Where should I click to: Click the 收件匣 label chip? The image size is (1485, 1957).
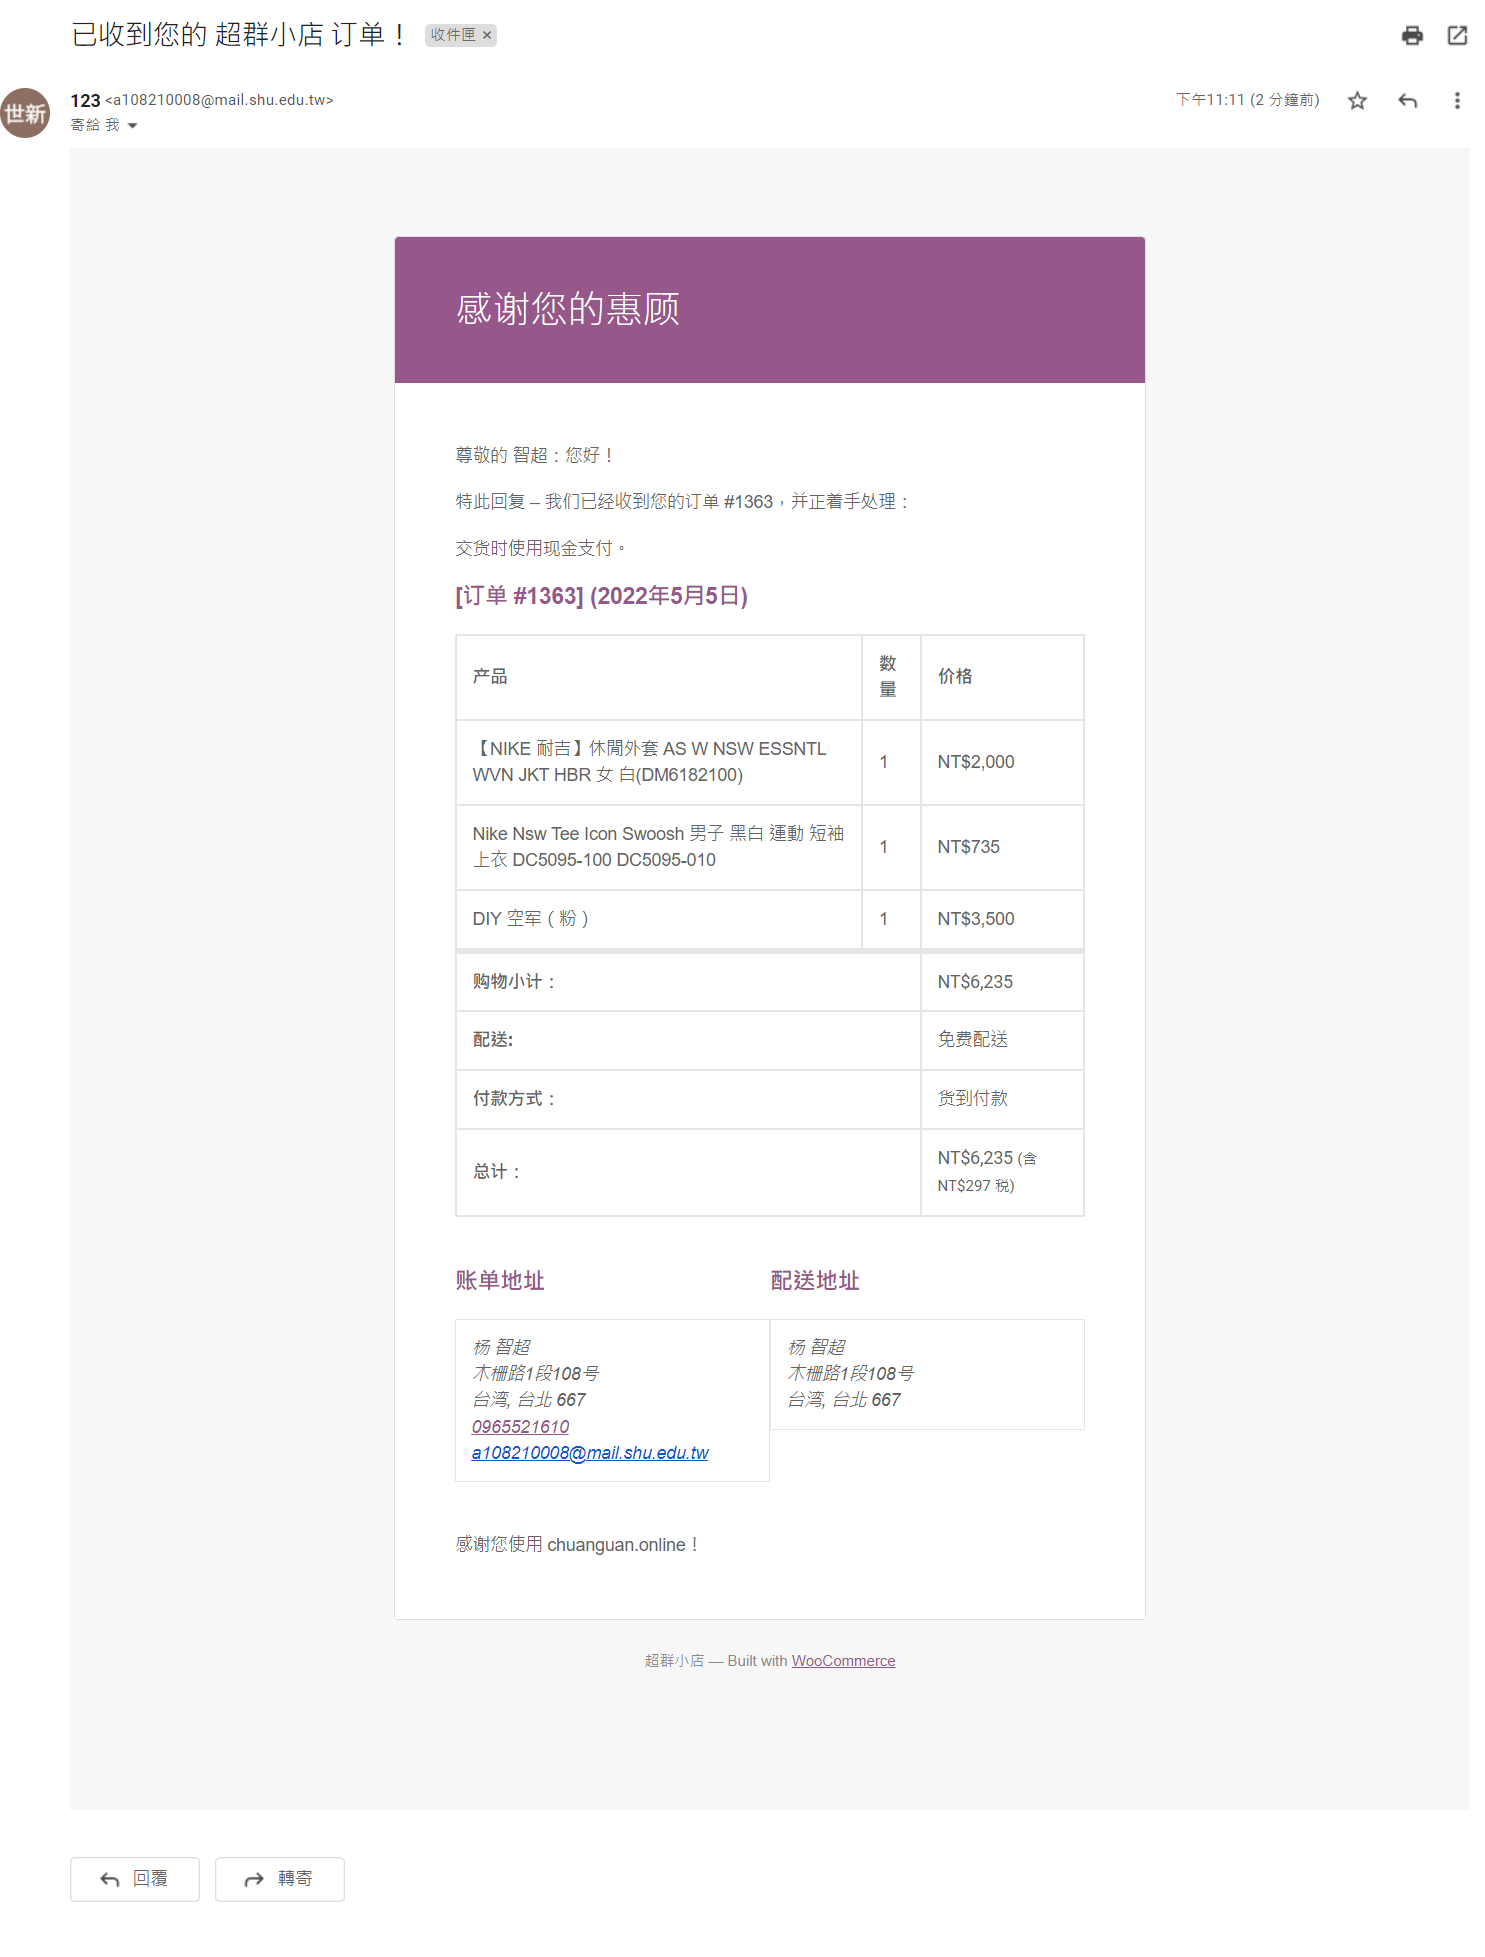point(453,36)
